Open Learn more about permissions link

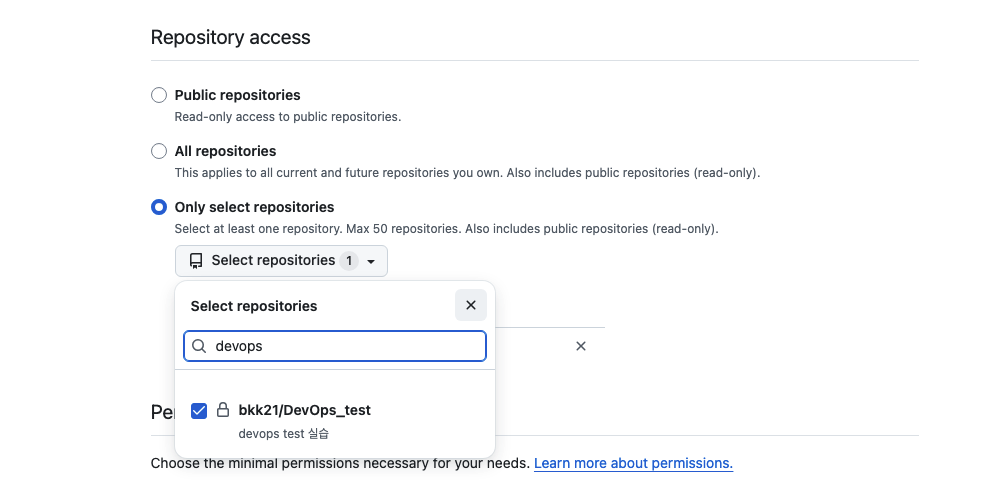[633, 464]
